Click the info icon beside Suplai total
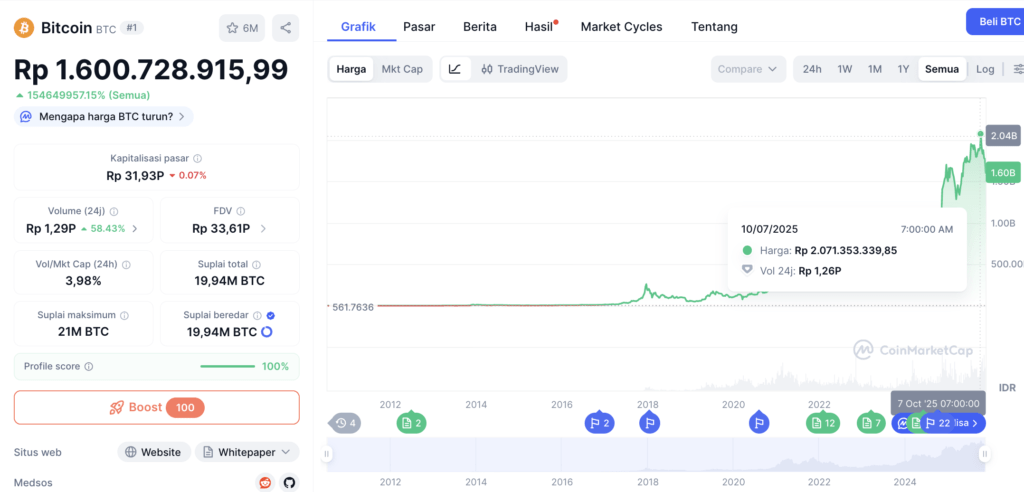This screenshot has width=1024, height=492. [x=256, y=265]
